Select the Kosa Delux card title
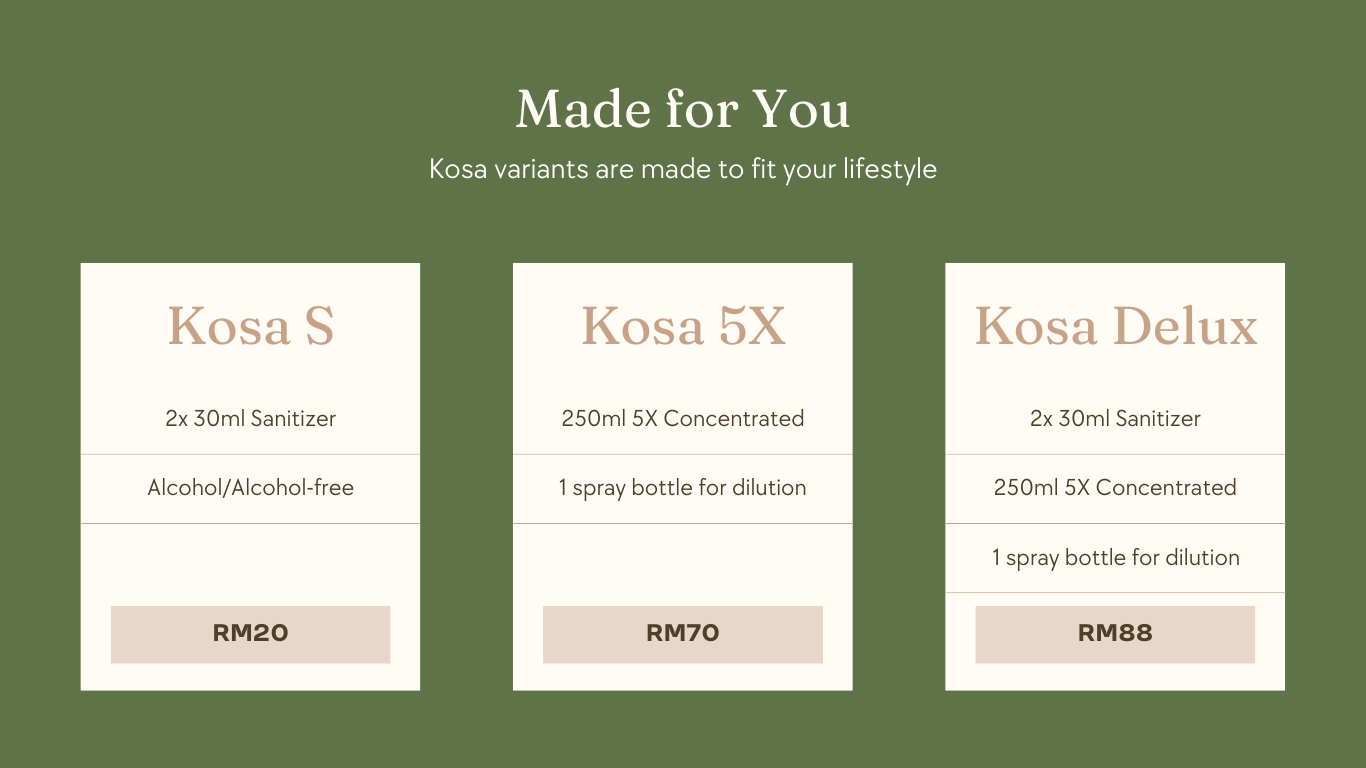Viewport: 1366px width, 768px height. point(1116,326)
